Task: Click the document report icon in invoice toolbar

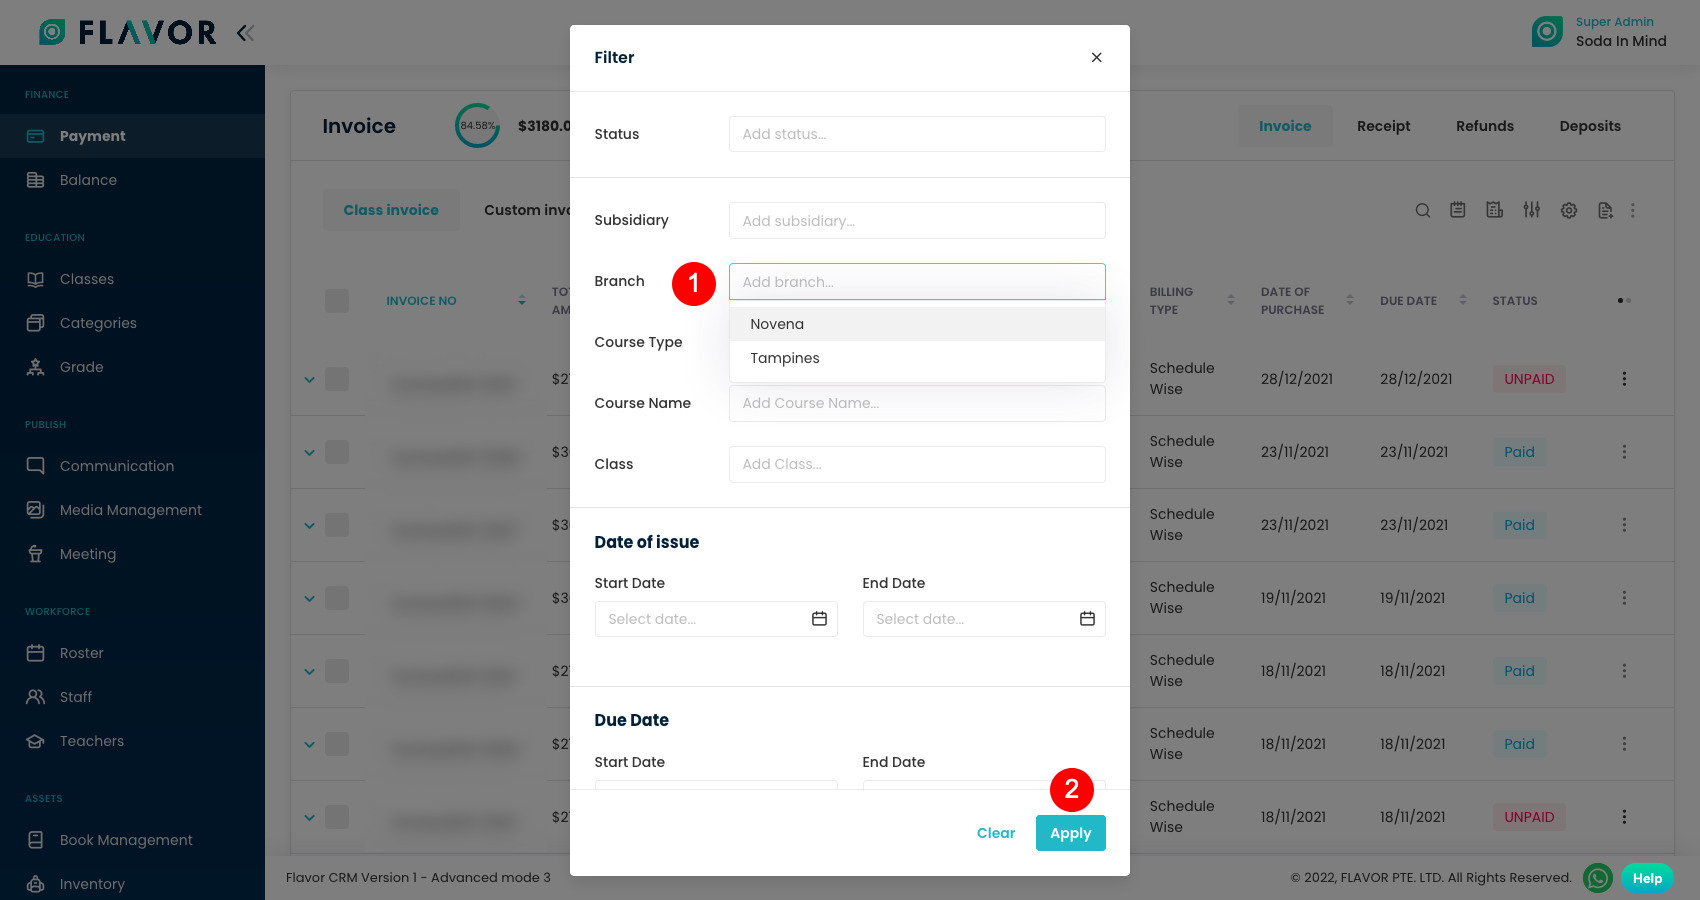Action: (x=1605, y=210)
